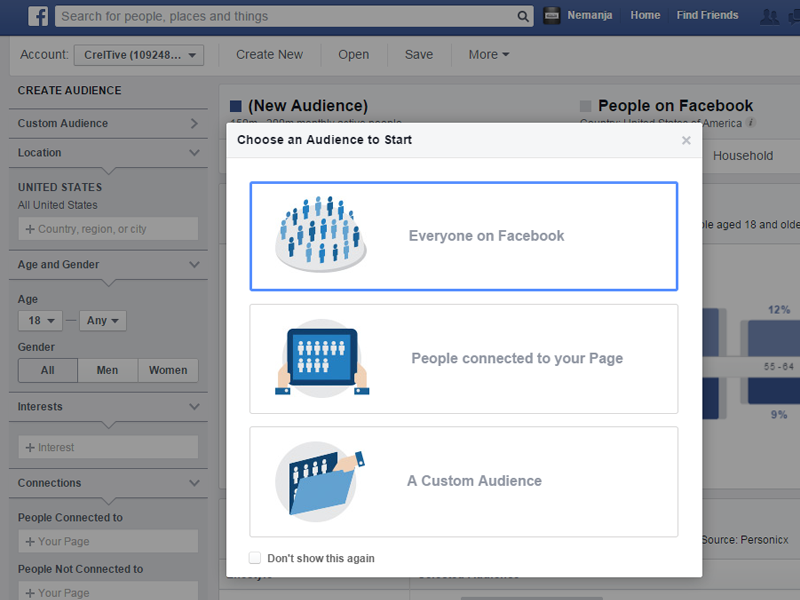Click the tablet illustration for Page connections

click(x=322, y=358)
